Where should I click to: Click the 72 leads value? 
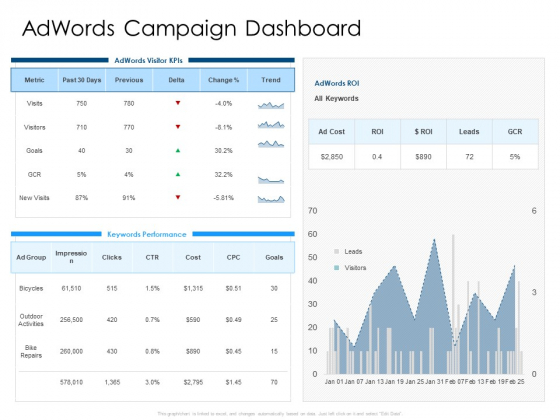click(x=469, y=157)
